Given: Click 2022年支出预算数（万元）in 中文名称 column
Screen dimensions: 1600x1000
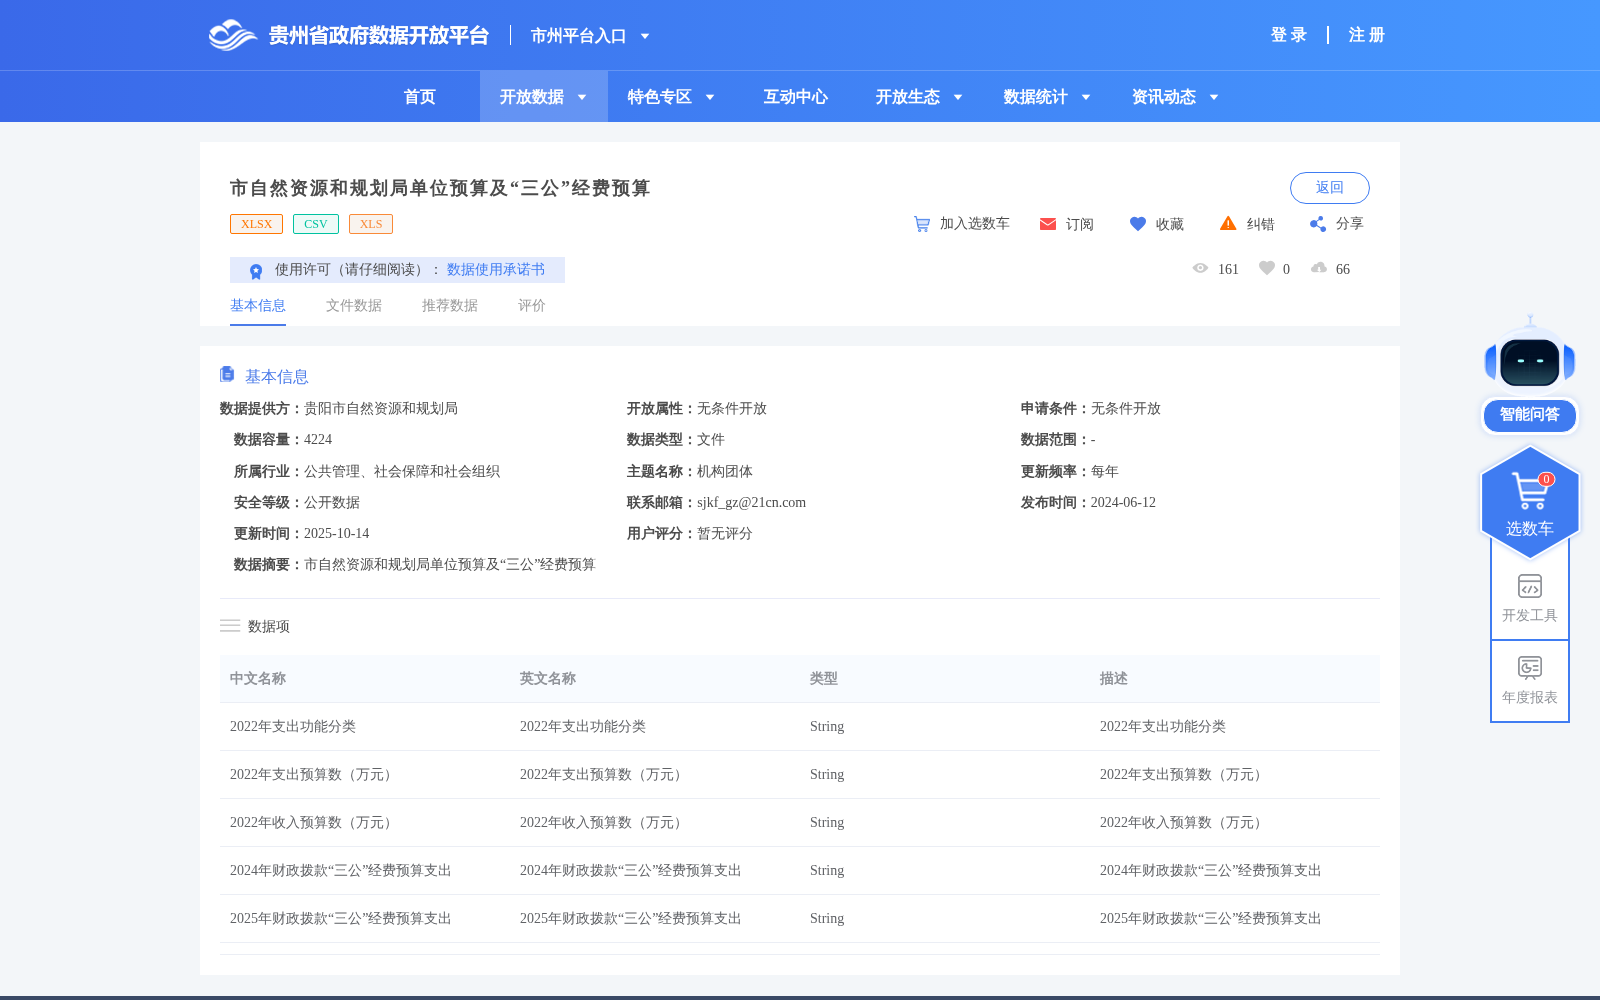Looking at the screenshot, I should click(x=313, y=775).
